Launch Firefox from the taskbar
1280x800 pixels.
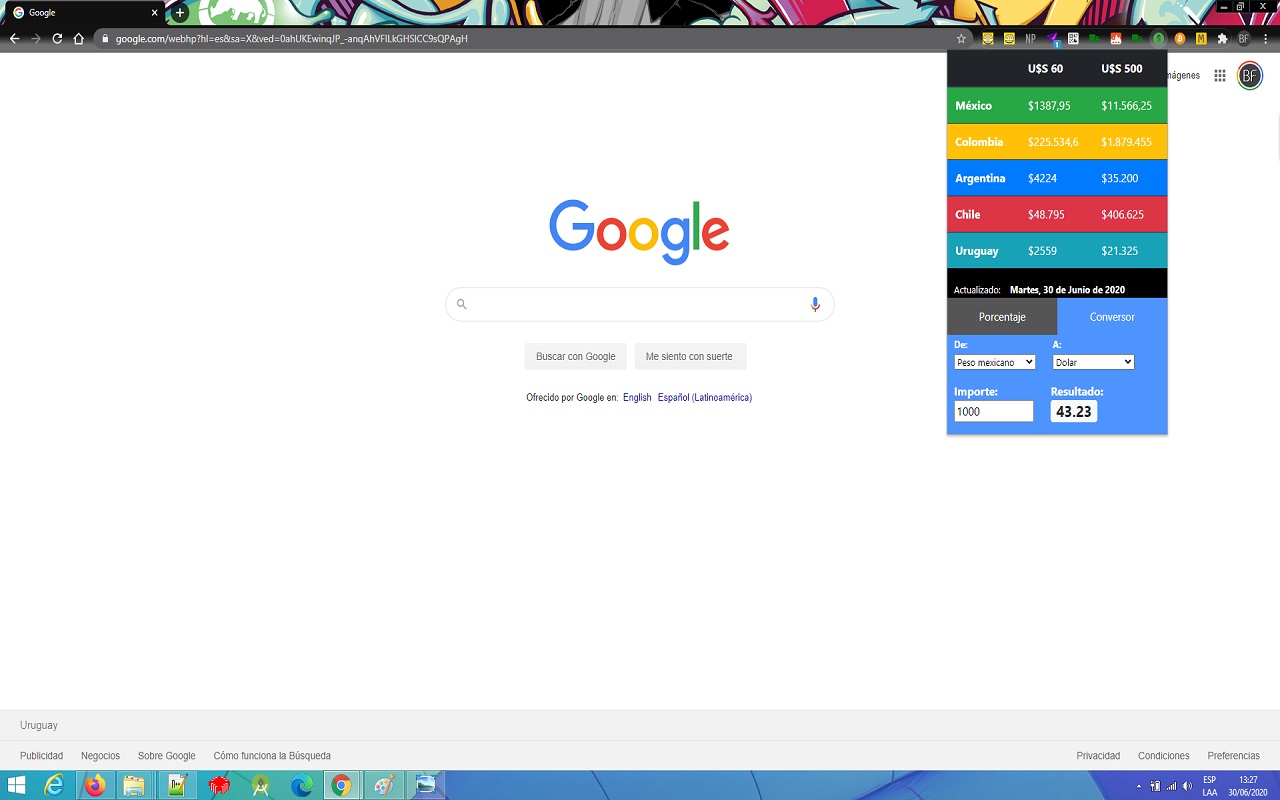pyautogui.click(x=95, y=785)
